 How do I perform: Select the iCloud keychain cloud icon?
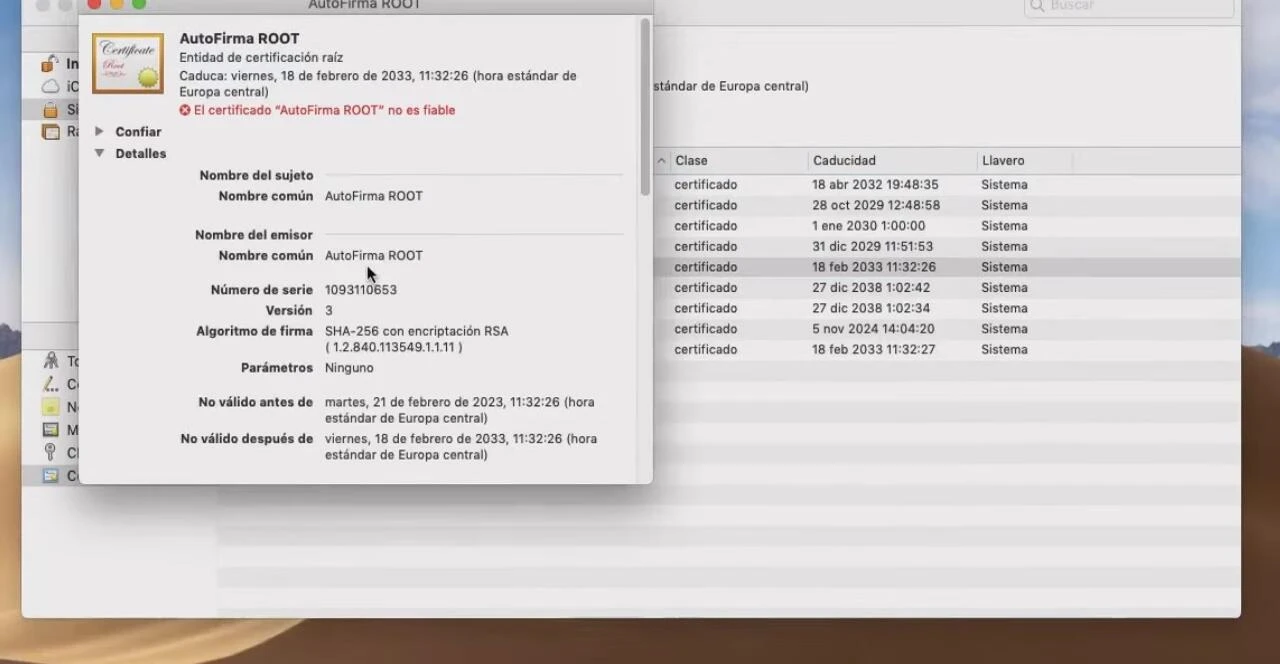tap(50, 87)
